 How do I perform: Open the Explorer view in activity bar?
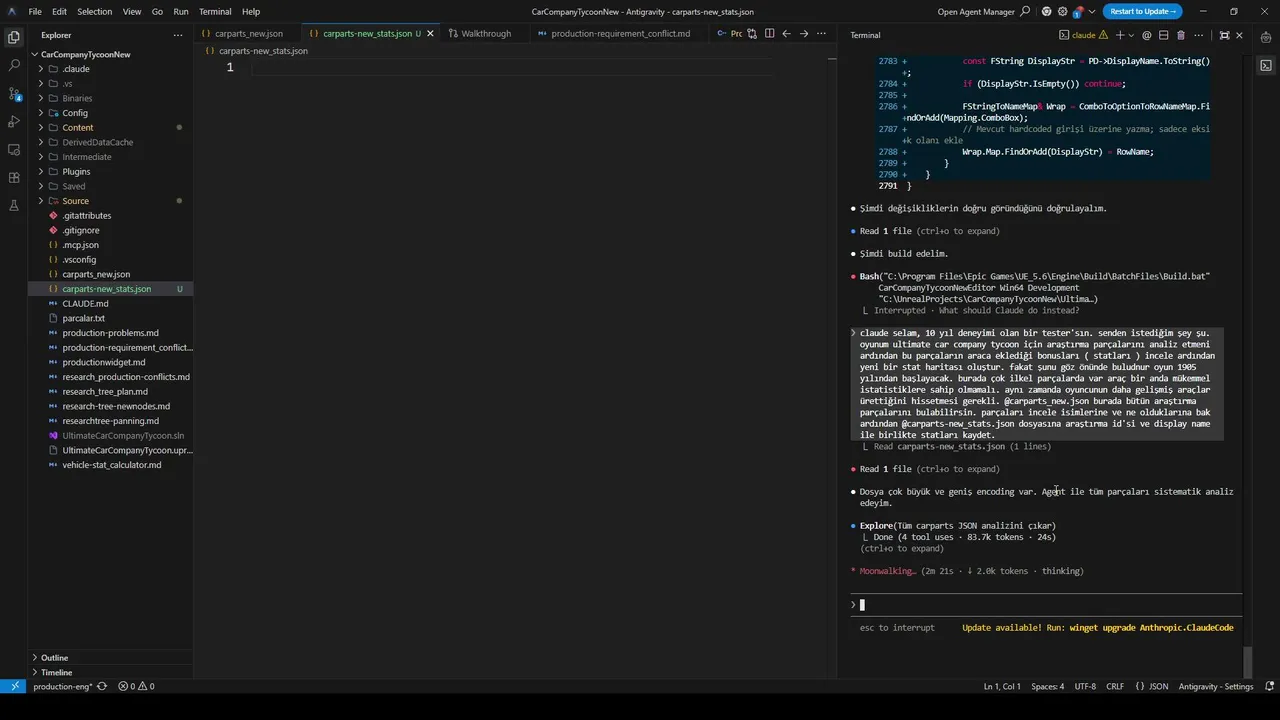tap(14, 37)
